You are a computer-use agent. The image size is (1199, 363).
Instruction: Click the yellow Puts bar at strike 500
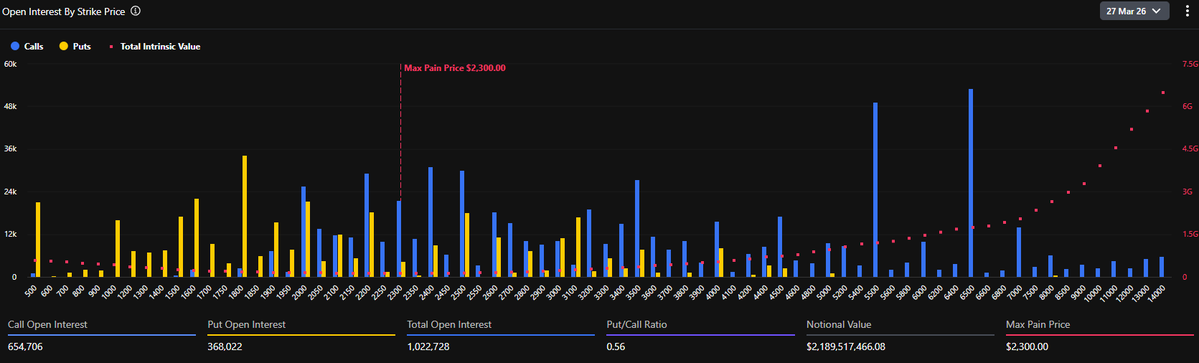[38, 239]
